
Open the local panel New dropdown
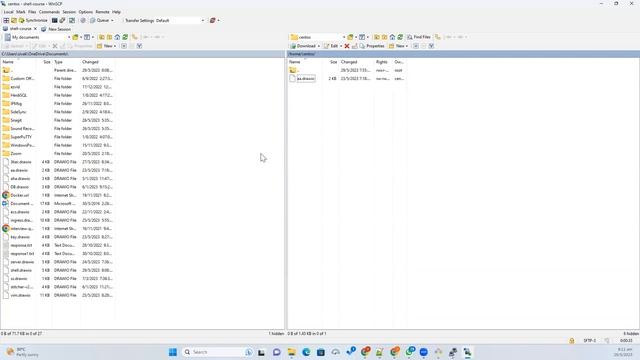click(107, 46)
